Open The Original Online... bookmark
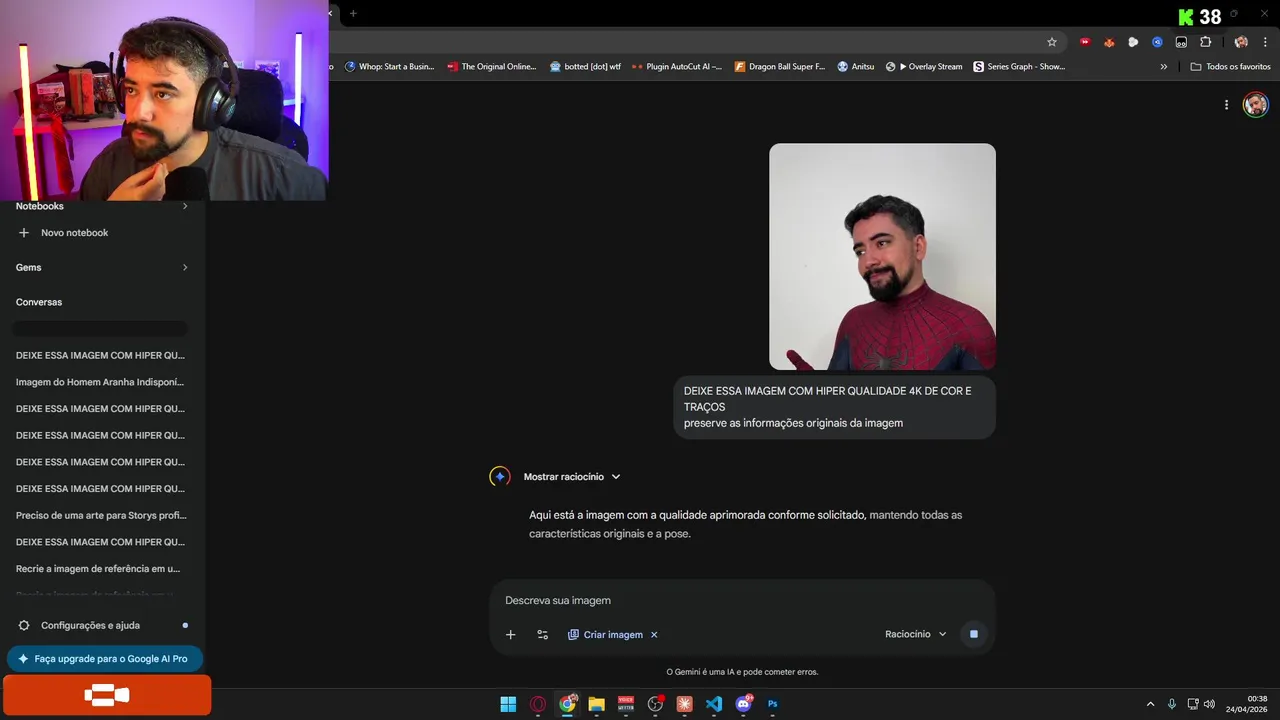1280x720 pixels. coord(492,67)
